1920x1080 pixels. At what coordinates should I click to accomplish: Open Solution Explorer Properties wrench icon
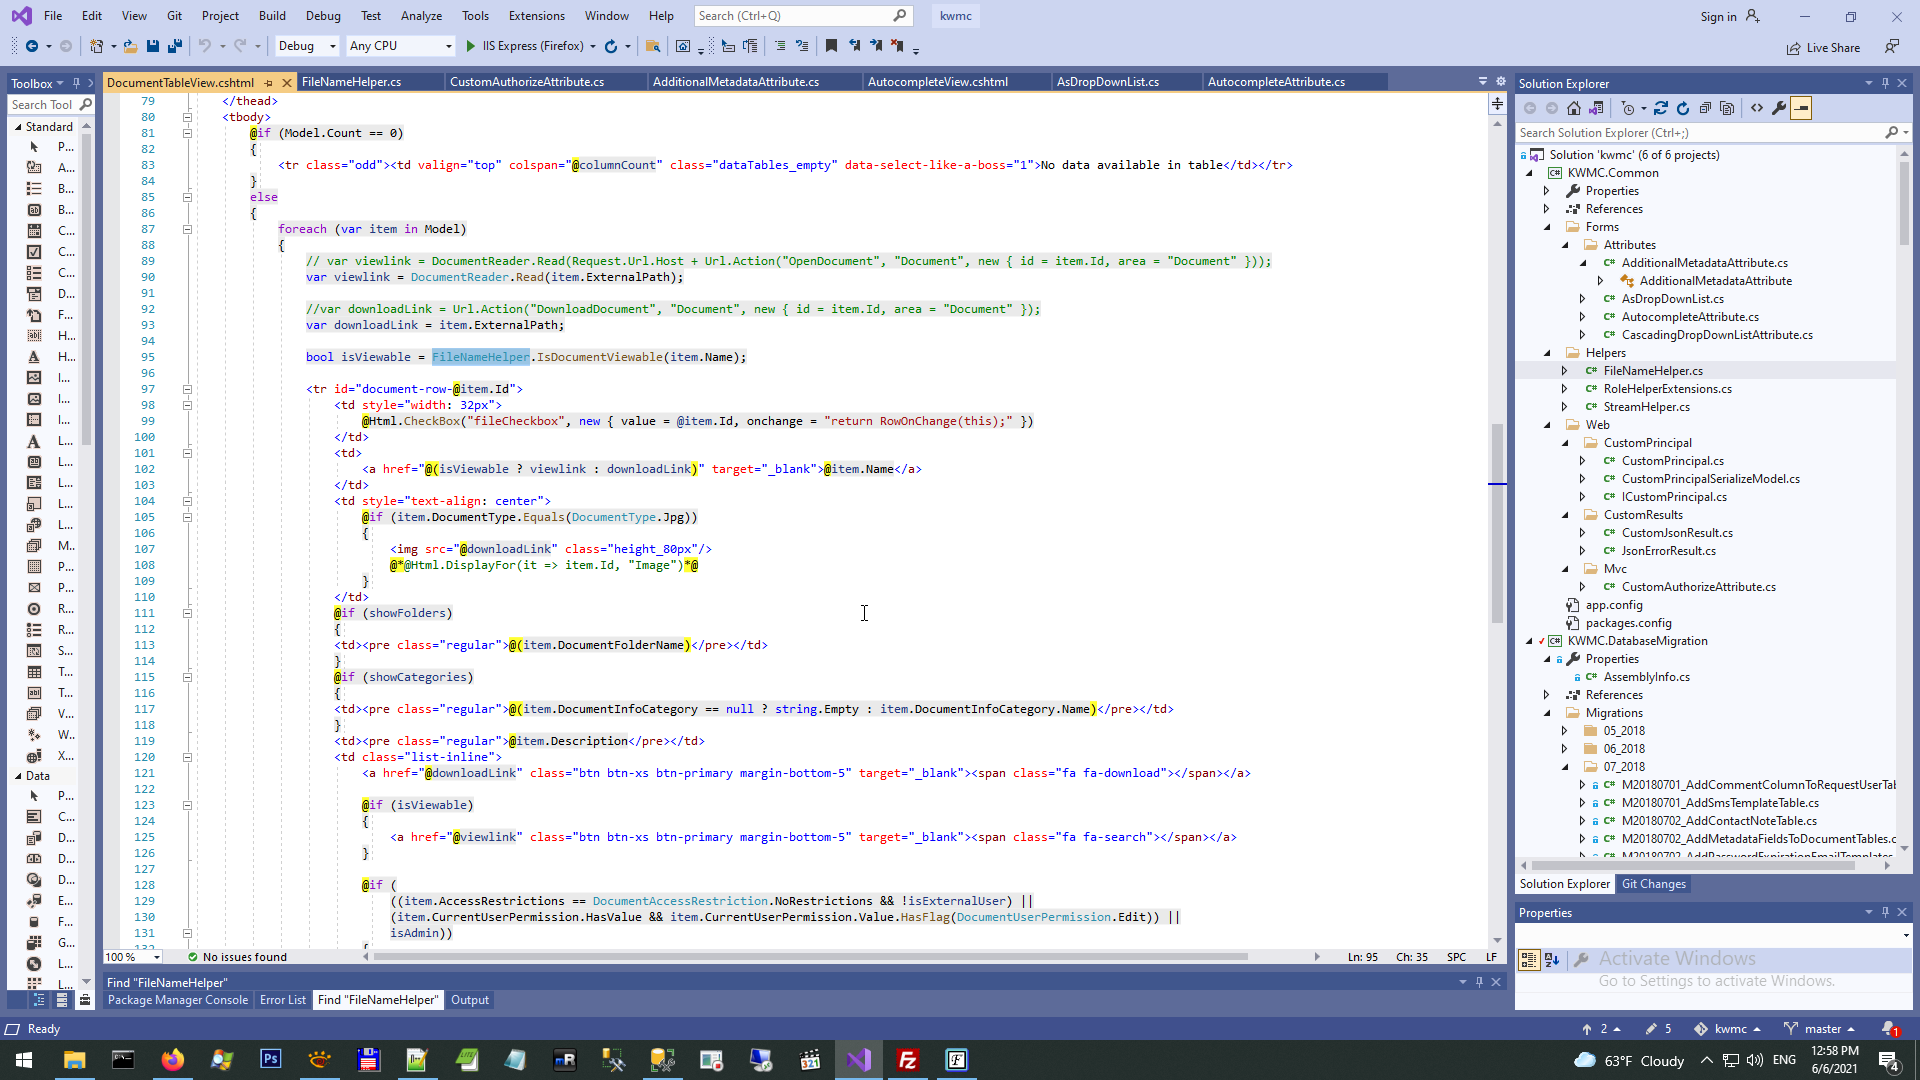pos(1779,108)
